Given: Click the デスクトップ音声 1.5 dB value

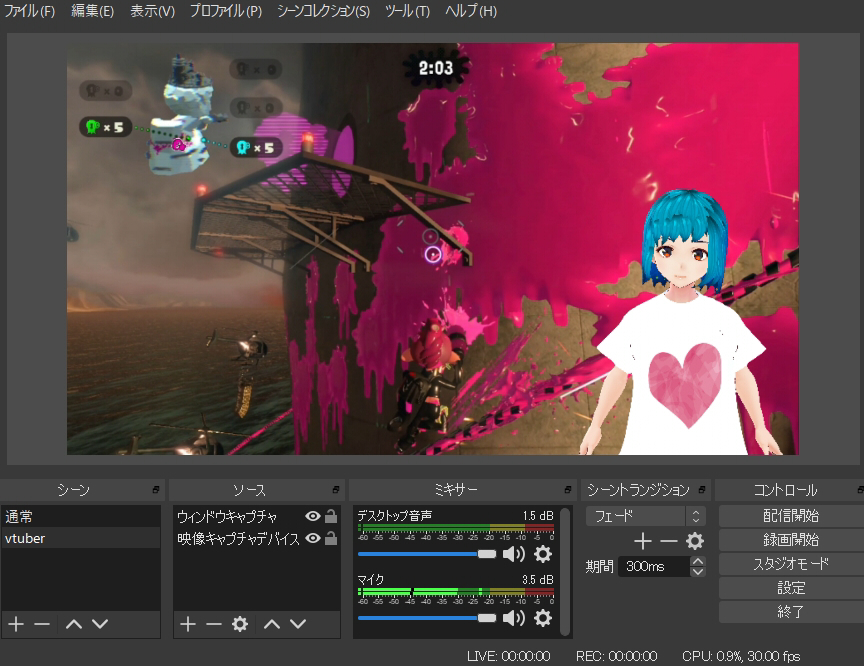Looking at the screenshot, I should 538,516.
